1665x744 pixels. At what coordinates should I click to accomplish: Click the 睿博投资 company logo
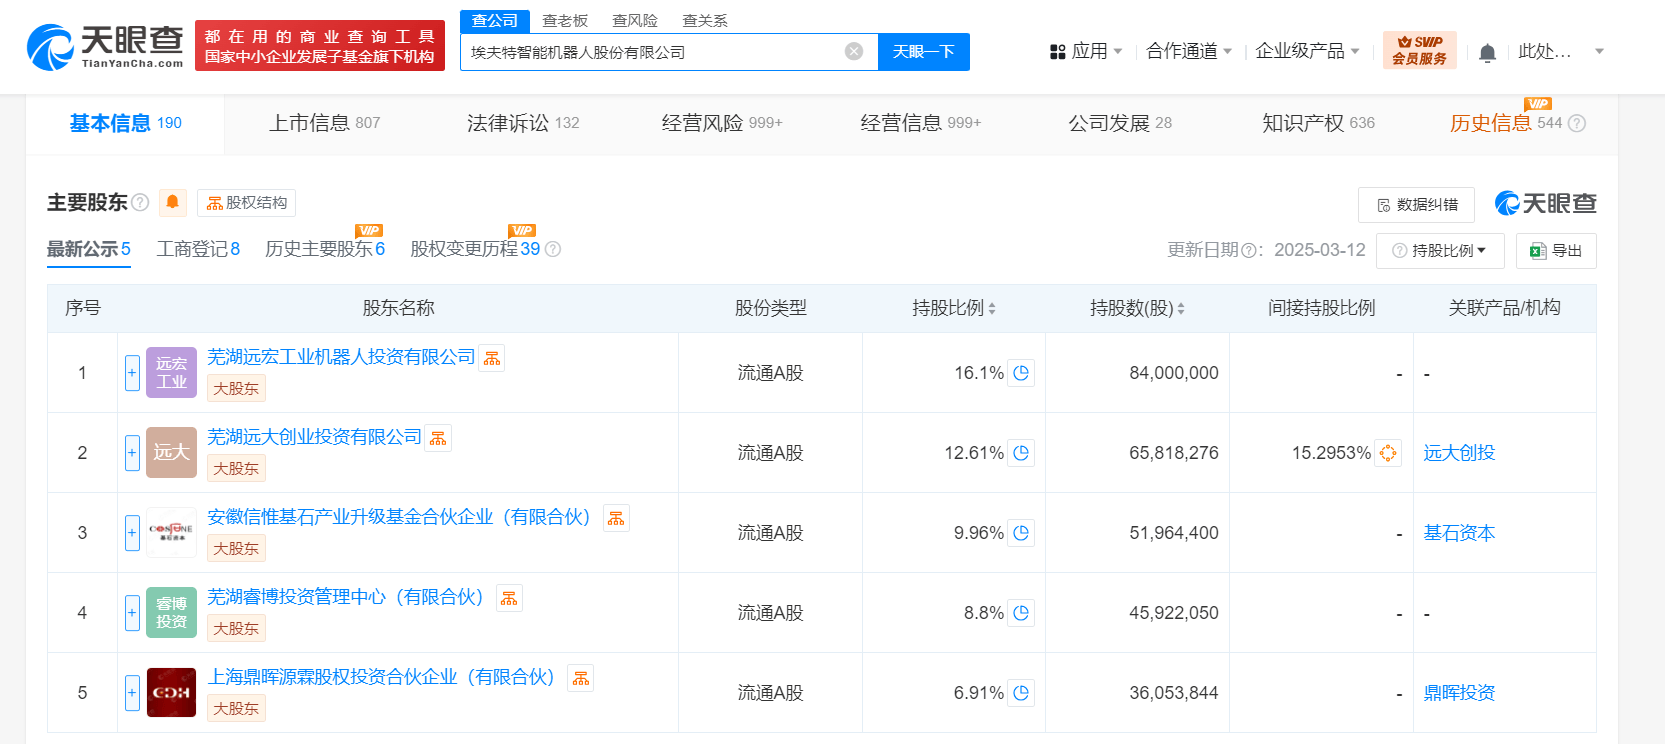coord(171,612)
